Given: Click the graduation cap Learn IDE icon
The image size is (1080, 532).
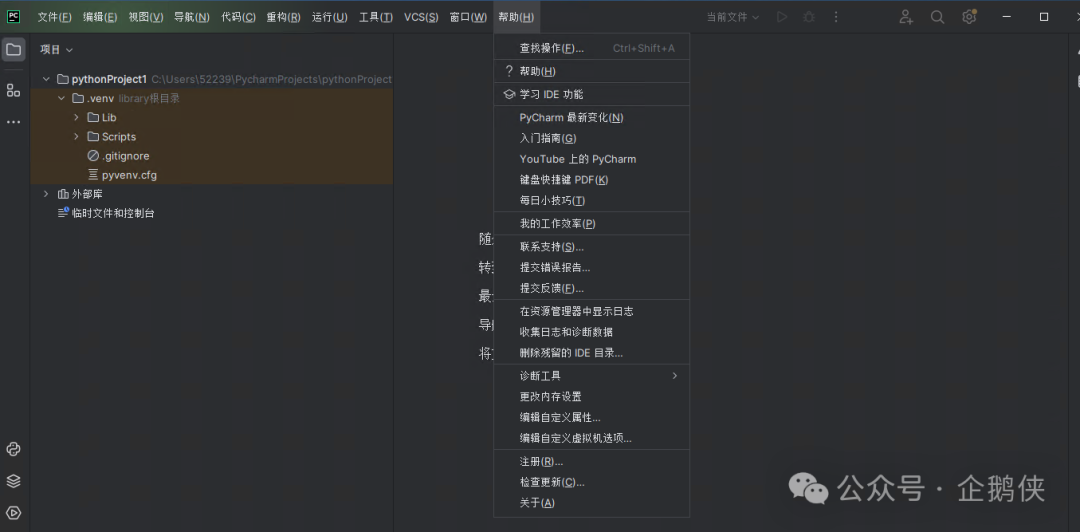Looking at the screenshot, I should 509,94.
